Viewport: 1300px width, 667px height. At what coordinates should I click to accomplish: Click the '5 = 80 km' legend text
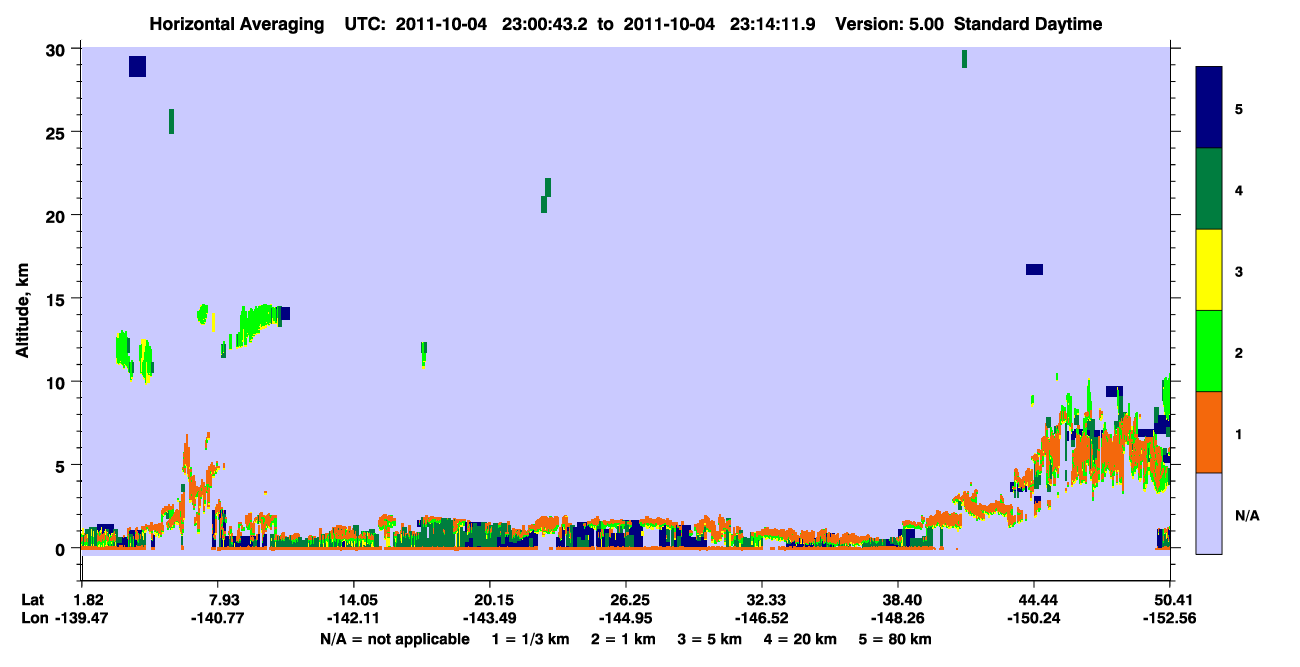pos(895,639)
